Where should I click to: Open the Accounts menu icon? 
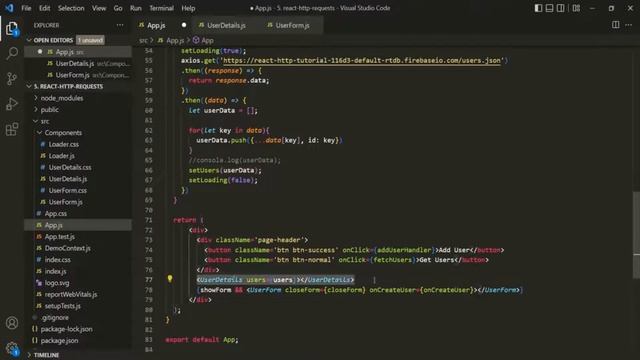point(12,323)
